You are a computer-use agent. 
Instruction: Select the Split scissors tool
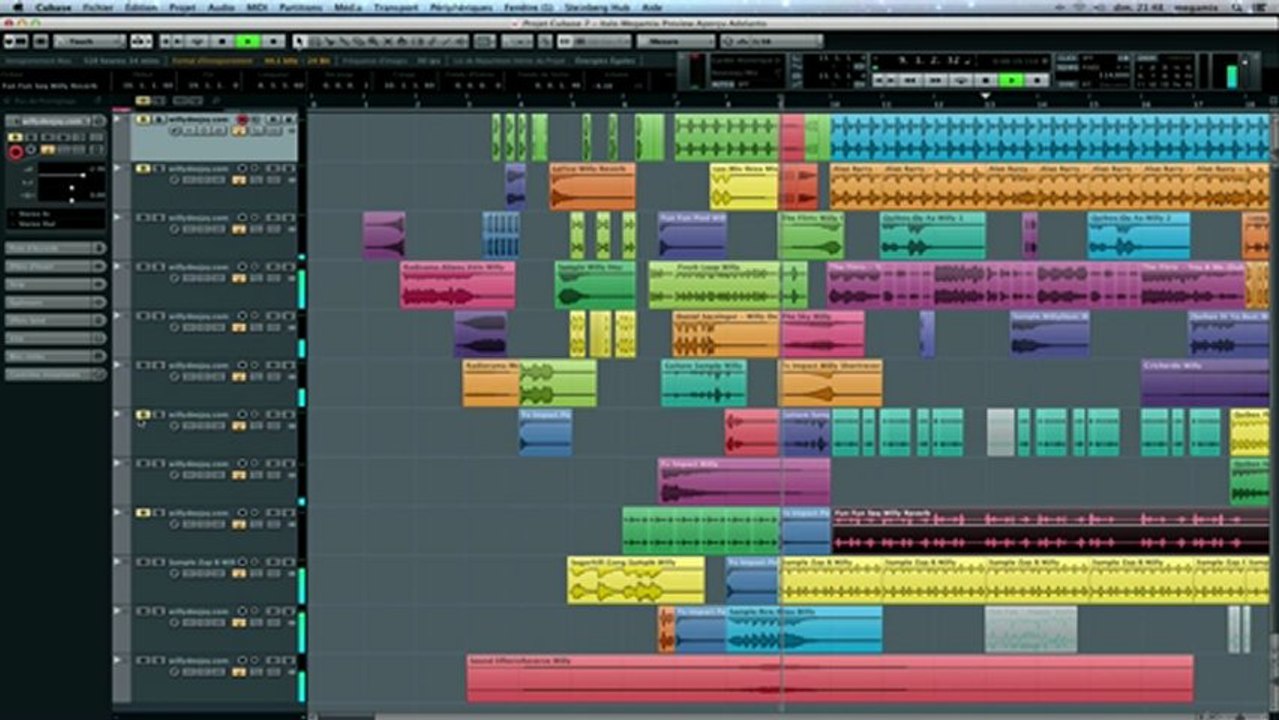[x=330, y=42]
